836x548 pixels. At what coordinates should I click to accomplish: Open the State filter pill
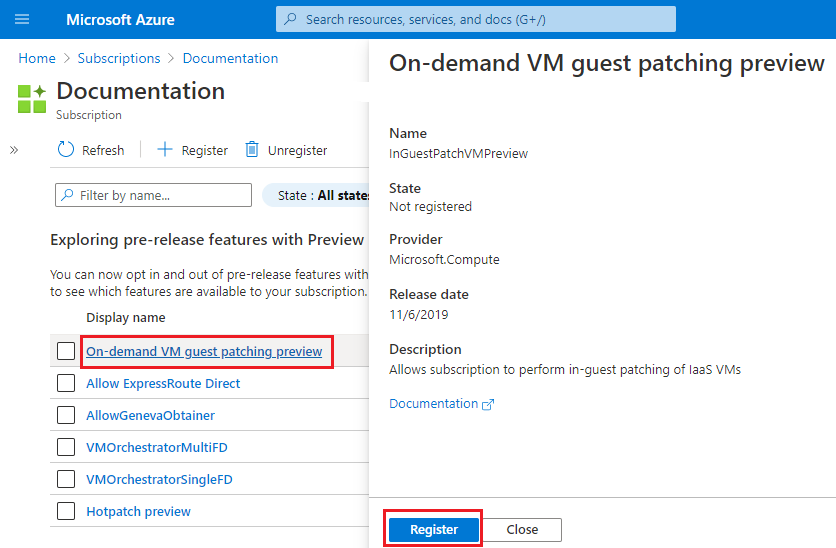click(316, 196)
